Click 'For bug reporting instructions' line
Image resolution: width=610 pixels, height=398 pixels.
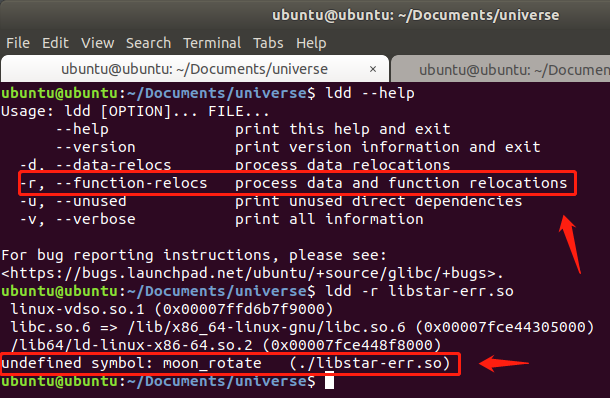[x=194, y=255]
